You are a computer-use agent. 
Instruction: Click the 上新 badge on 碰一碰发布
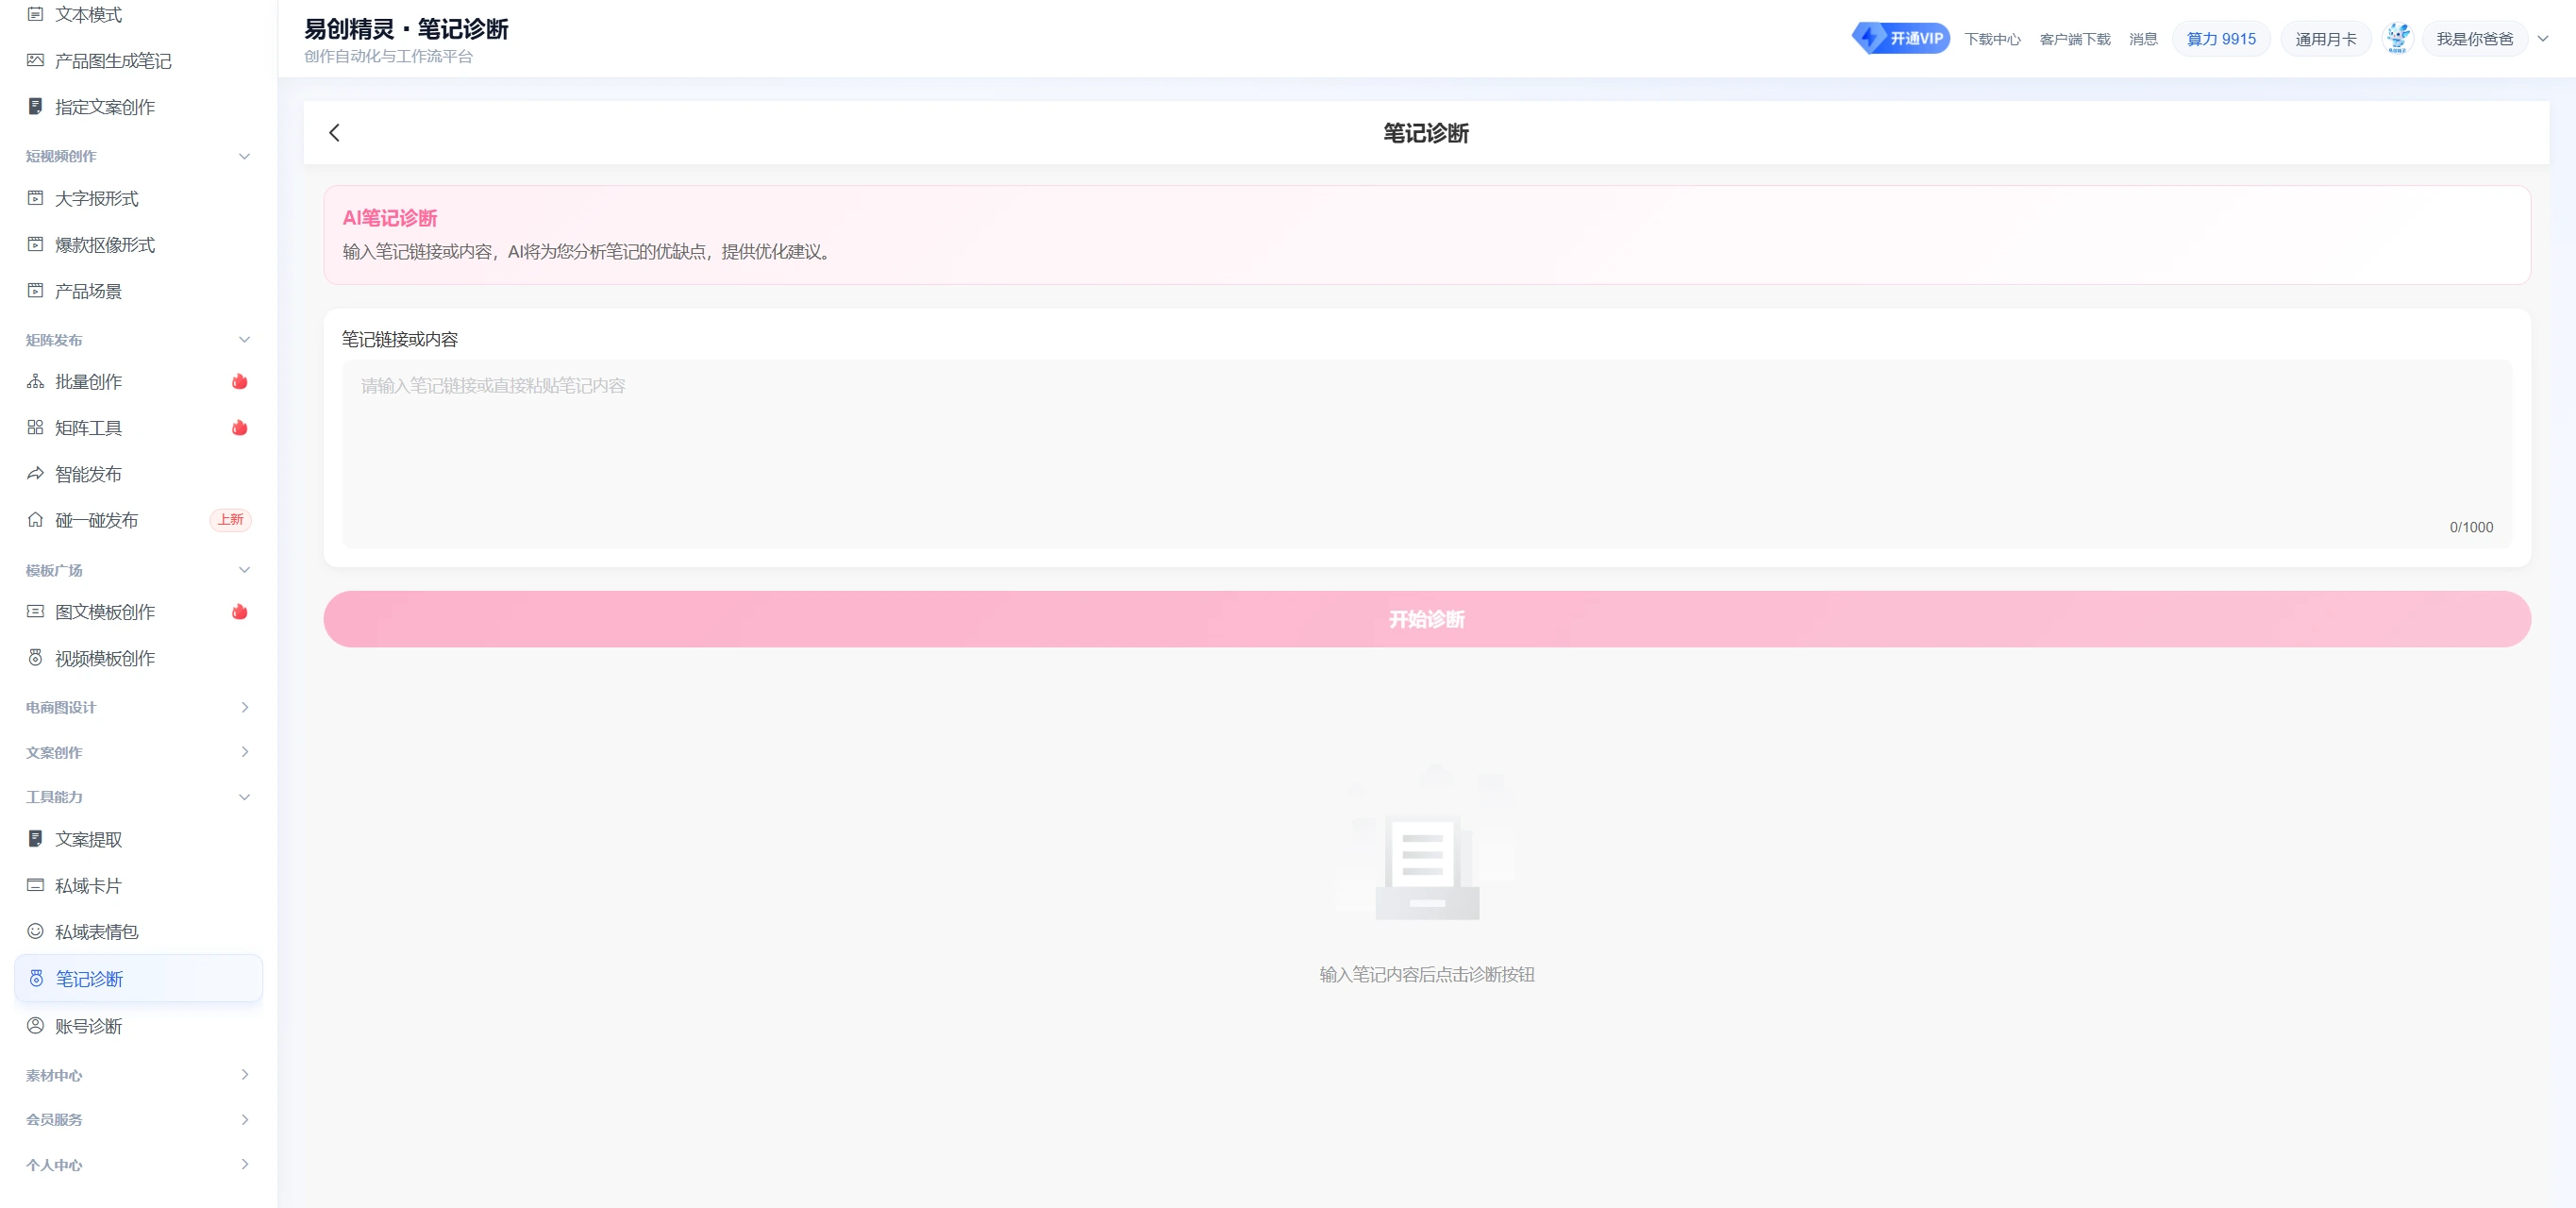coord(231,519)
